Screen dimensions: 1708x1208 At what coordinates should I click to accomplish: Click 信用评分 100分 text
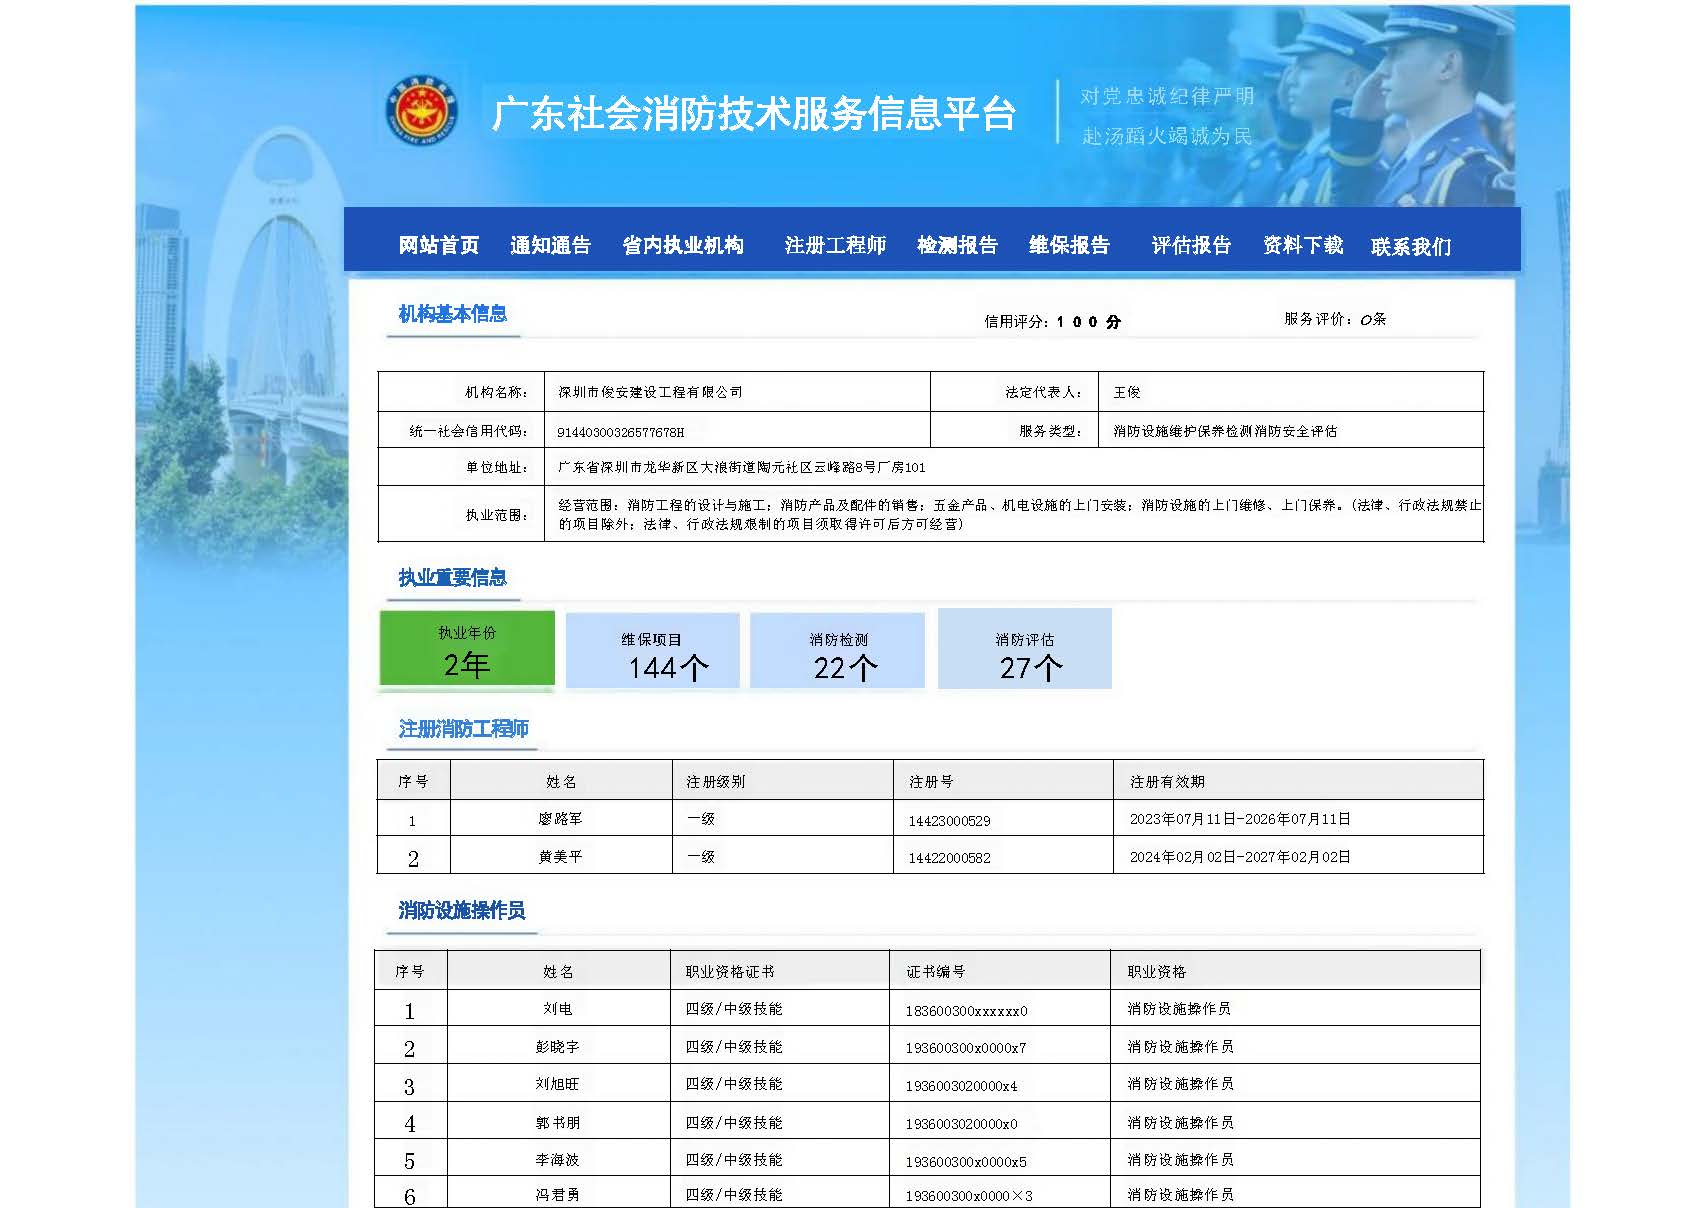click(x=1052, y=321)
